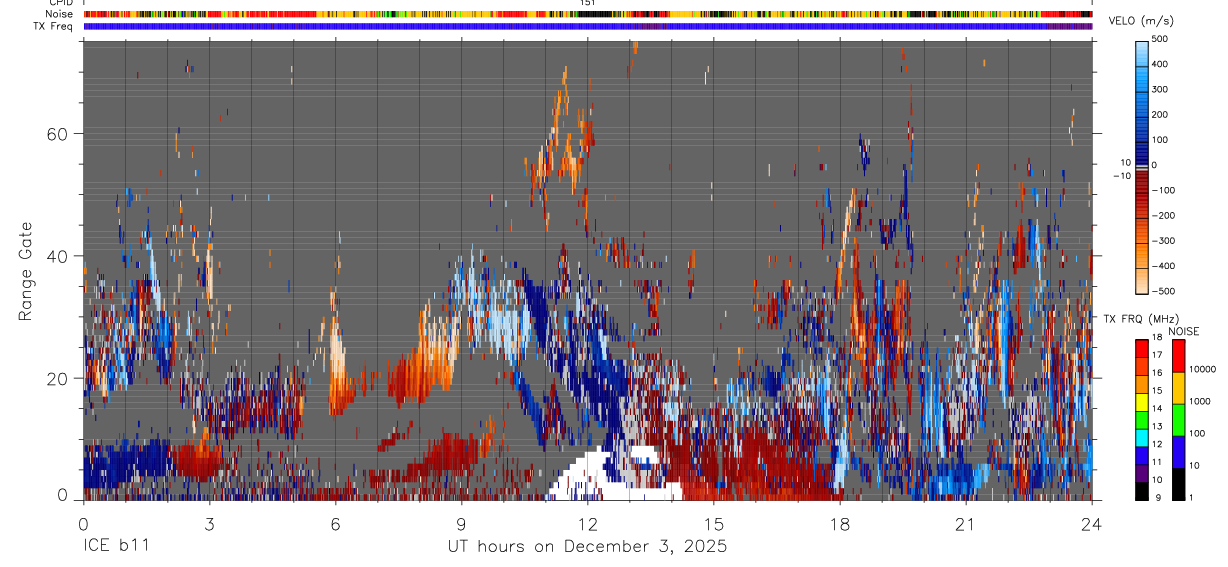Click the Range Gate tick label 40
1228x567 pixels.
tap(59, 256)
